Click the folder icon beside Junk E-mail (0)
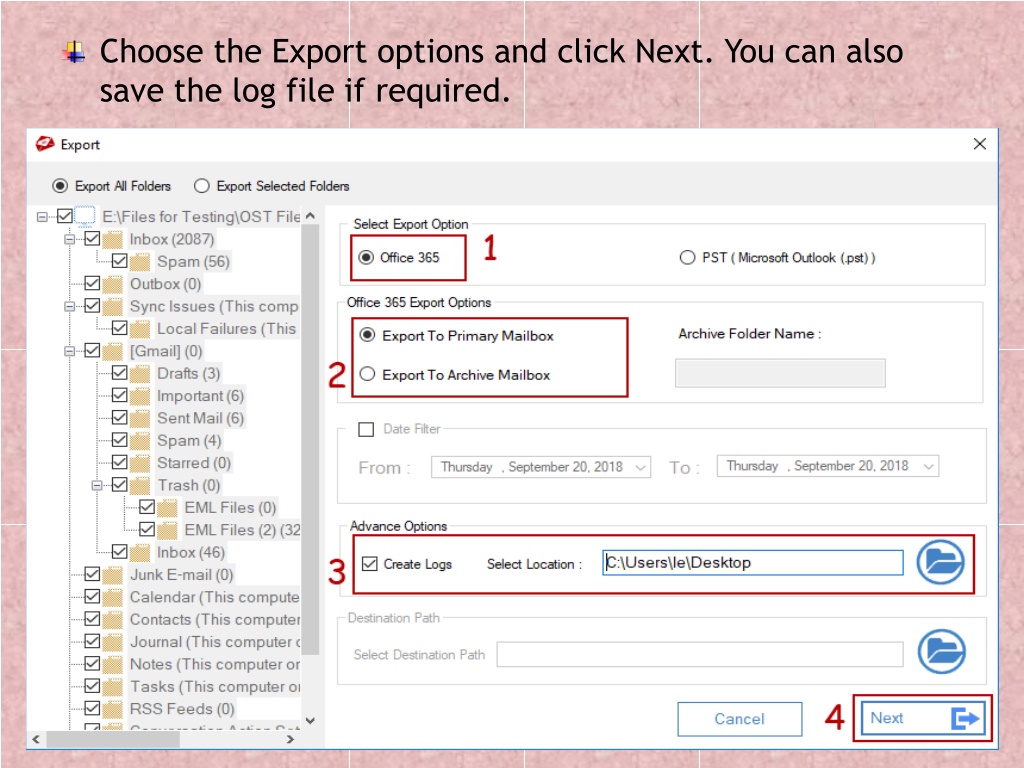Screen dimensions: 1024x768 112,575
